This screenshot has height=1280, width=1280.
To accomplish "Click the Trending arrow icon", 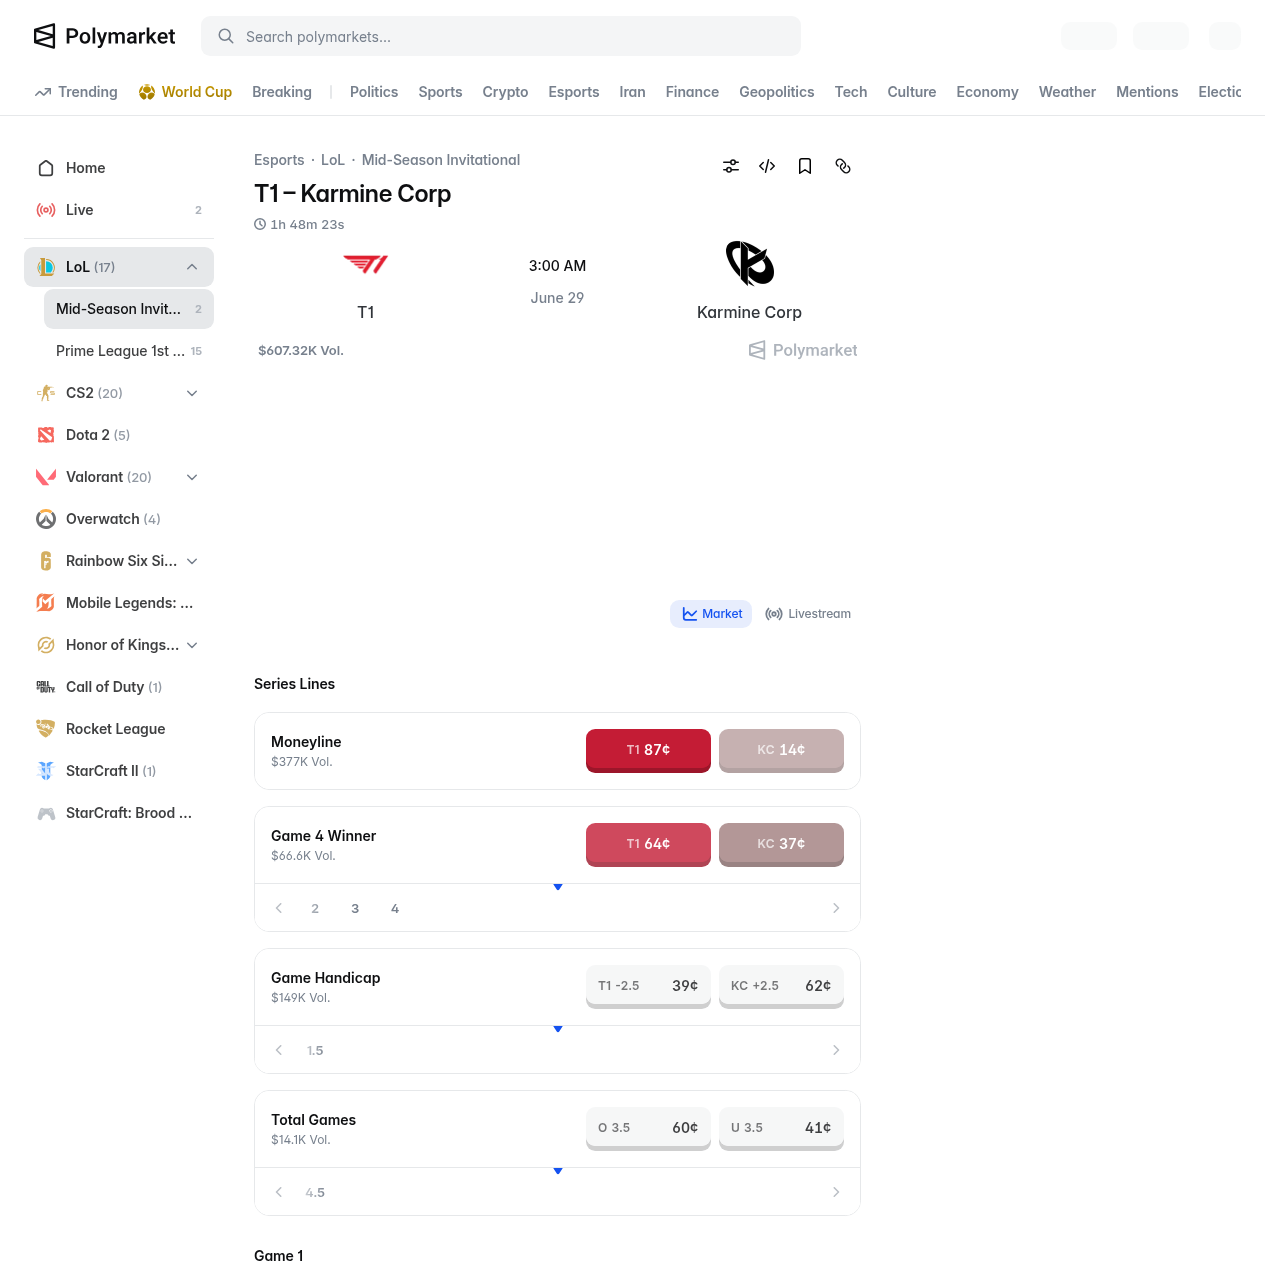I will pos(43,92).
